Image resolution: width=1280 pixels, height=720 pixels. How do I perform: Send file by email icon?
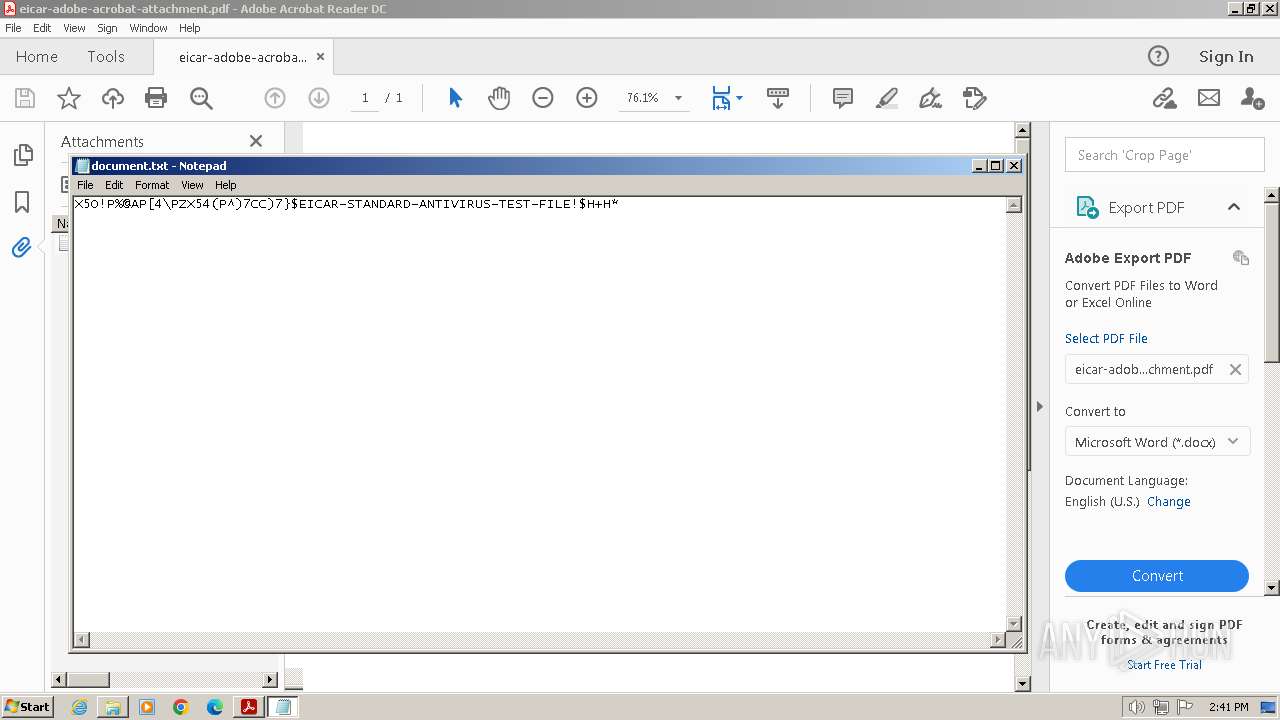click(x=1209, y=98)
